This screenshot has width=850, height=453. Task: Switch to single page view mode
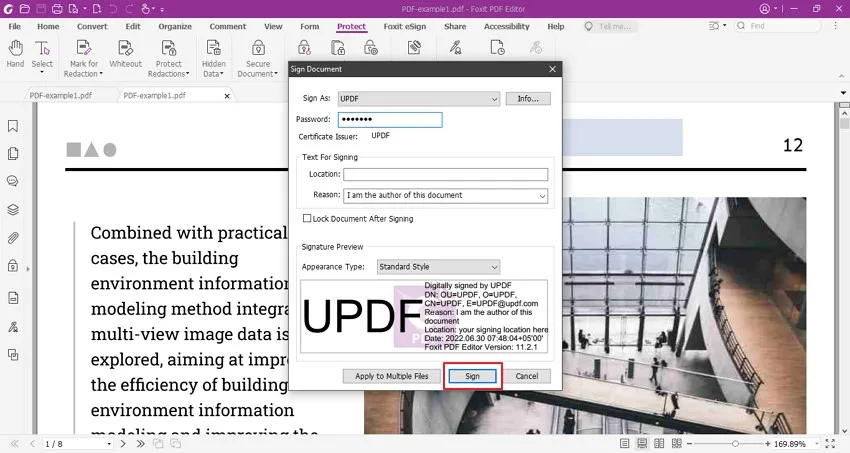[624, 444]
